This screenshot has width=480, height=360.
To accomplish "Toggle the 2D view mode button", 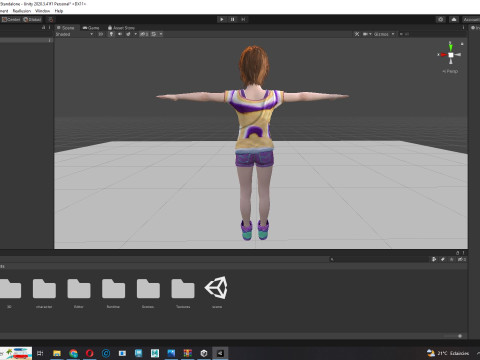I will tap(100, 34).
